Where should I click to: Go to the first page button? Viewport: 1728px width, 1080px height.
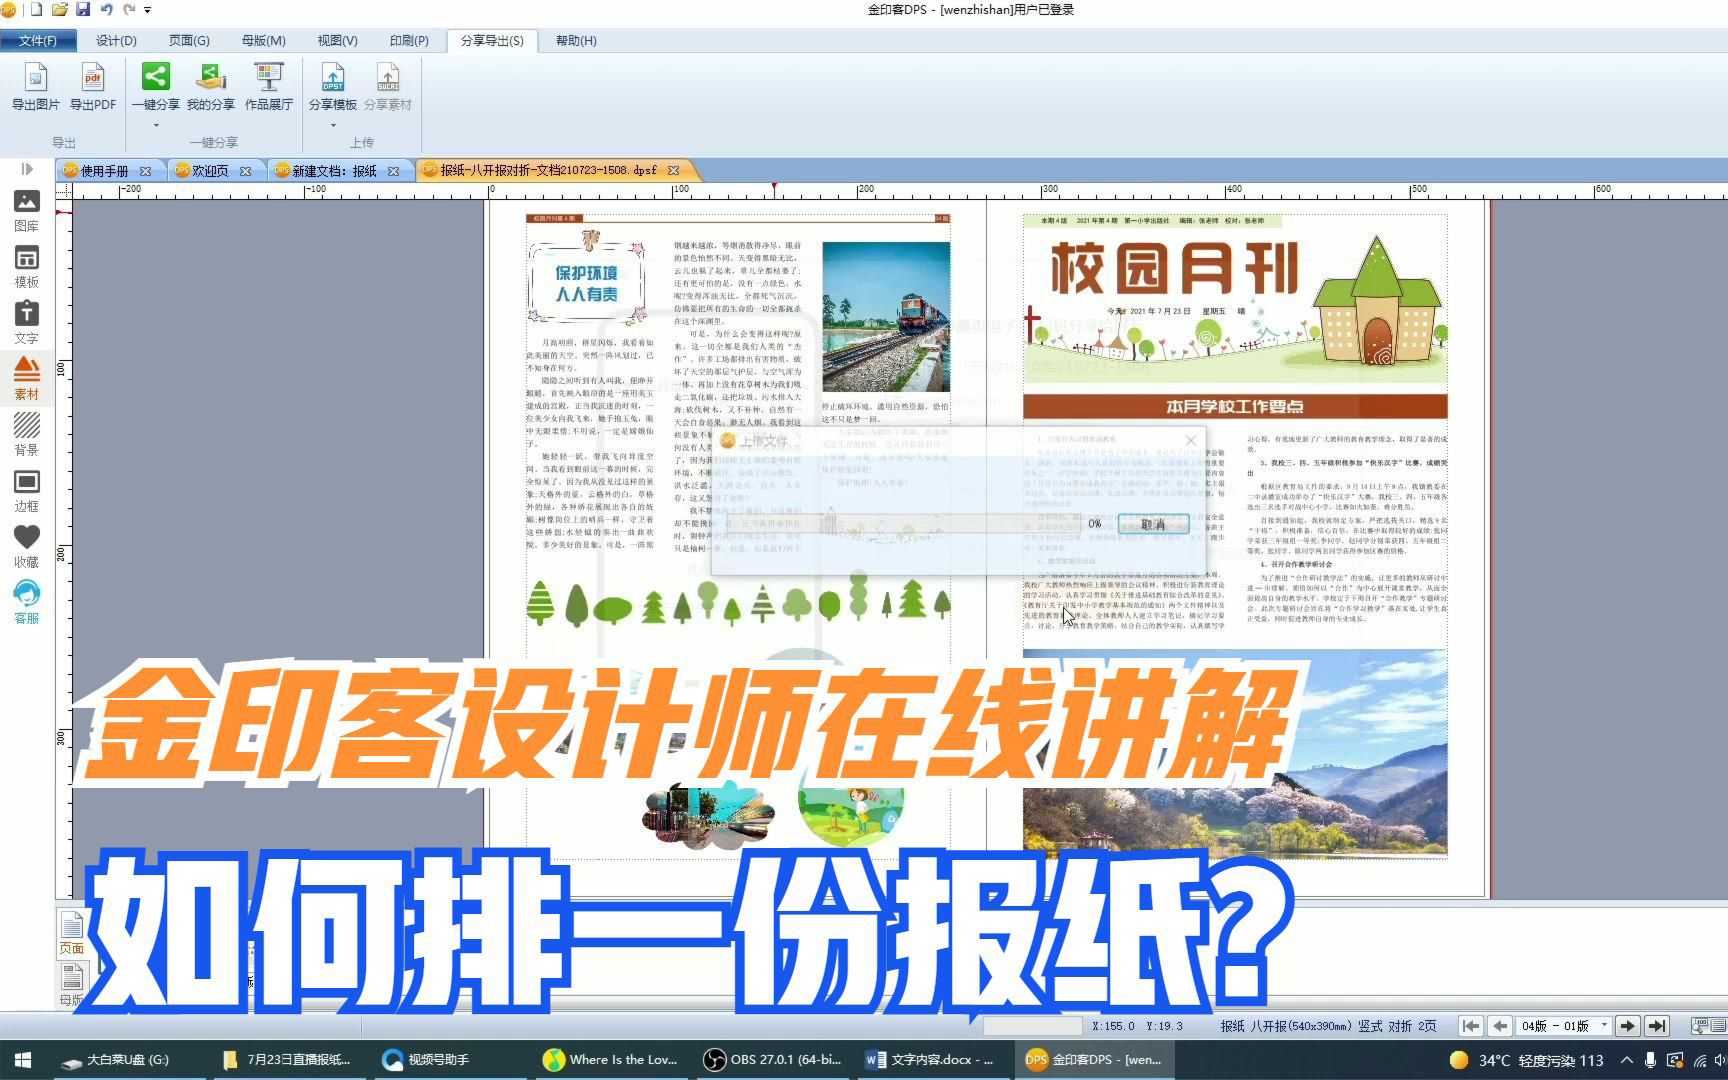(x=1470, y=1026)
